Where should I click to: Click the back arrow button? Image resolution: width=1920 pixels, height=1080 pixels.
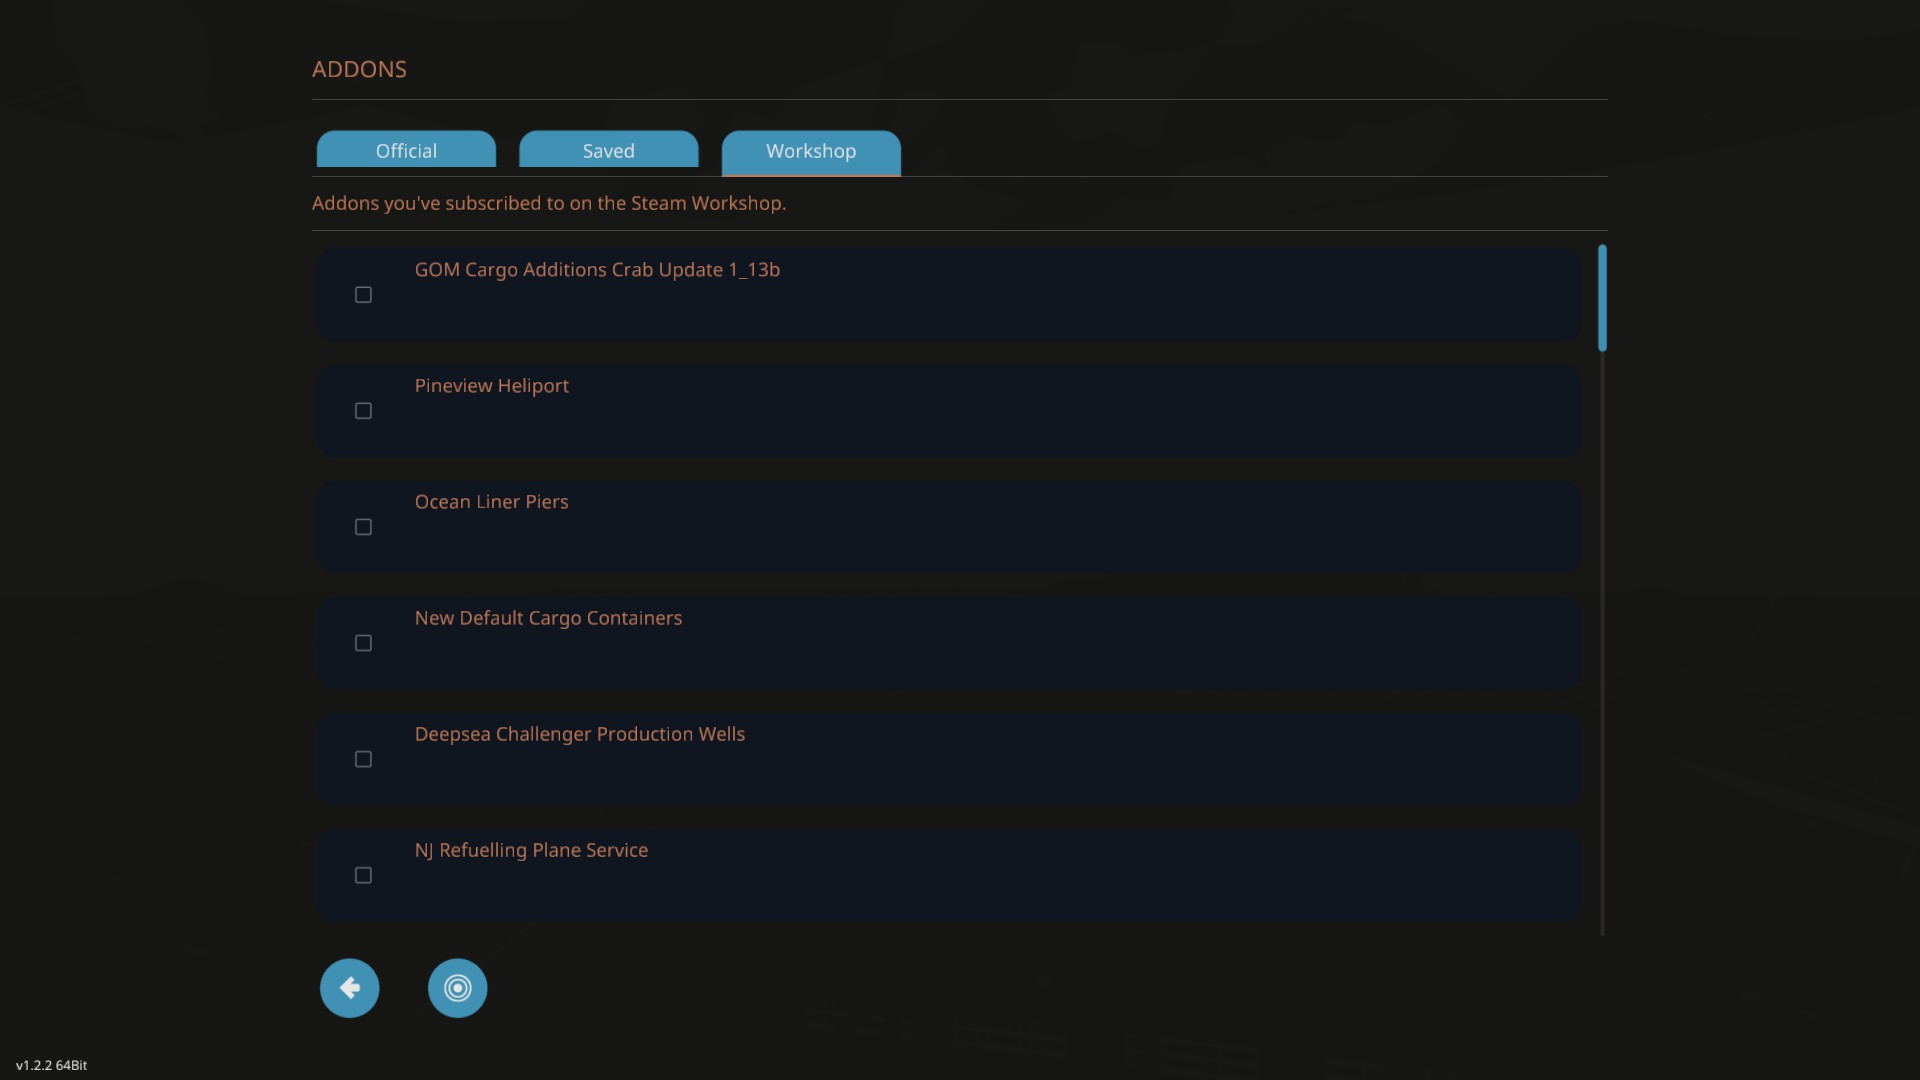coord(349,988)
